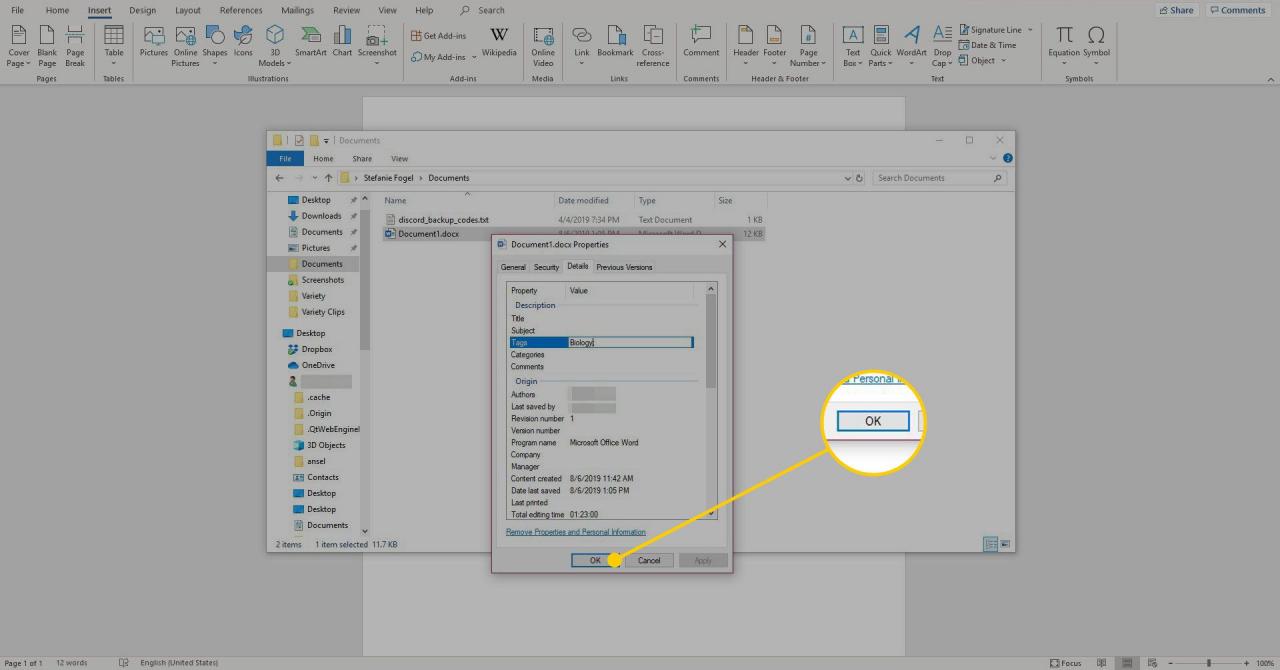1280x670 pixels.
Task: Click the Bookmark icon in Links group
Action: coord(616,41)
